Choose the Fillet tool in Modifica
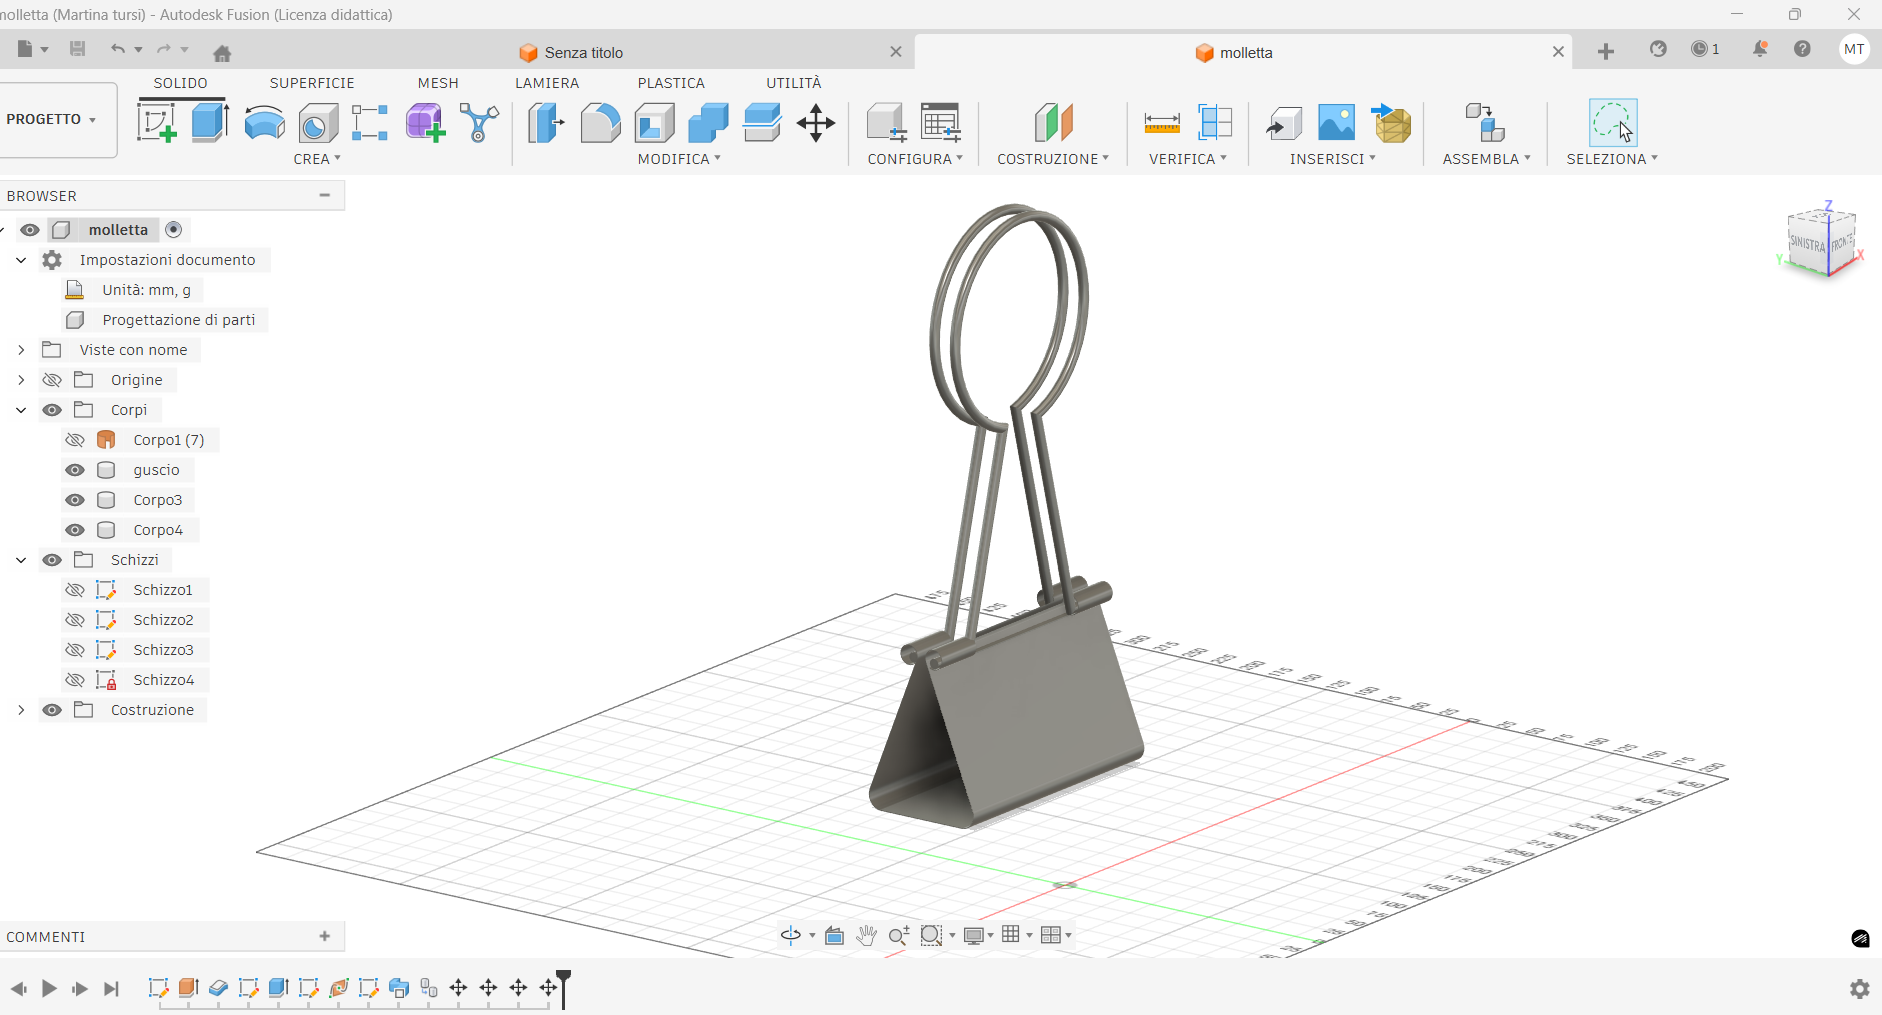The image size is (1882, 1015). coord(600,123)
